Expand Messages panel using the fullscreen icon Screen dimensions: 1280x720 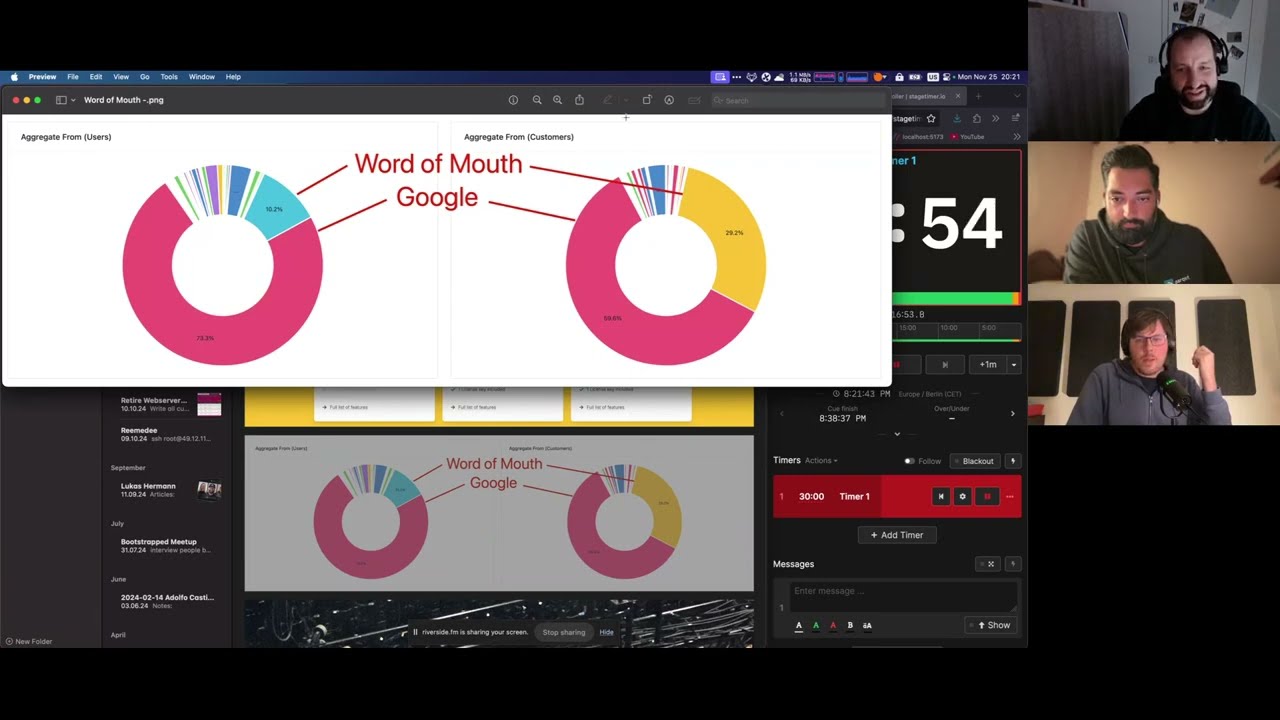tap(990, 564)
